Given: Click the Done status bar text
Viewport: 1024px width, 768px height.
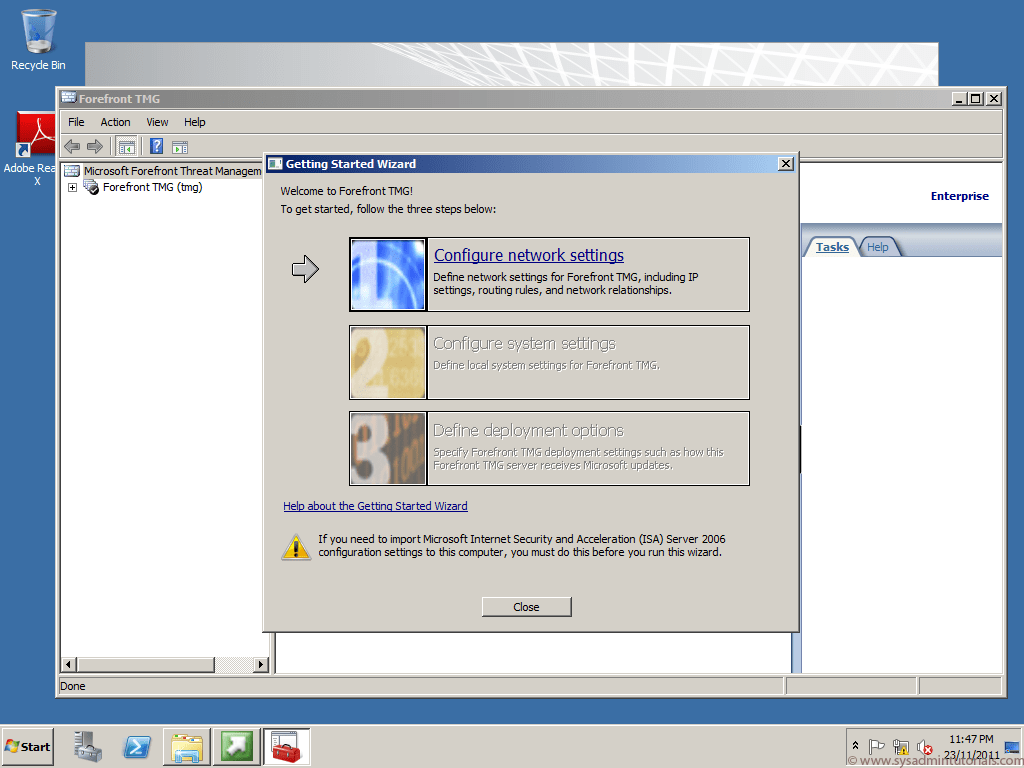Looking at the screenshot, I should point(72,686).
